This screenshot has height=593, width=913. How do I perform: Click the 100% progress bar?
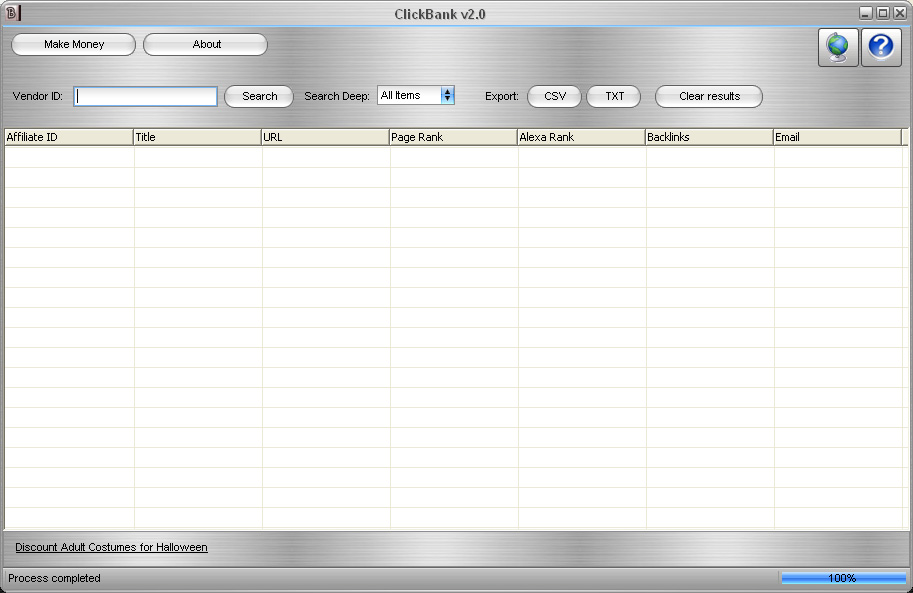point(843,578)
